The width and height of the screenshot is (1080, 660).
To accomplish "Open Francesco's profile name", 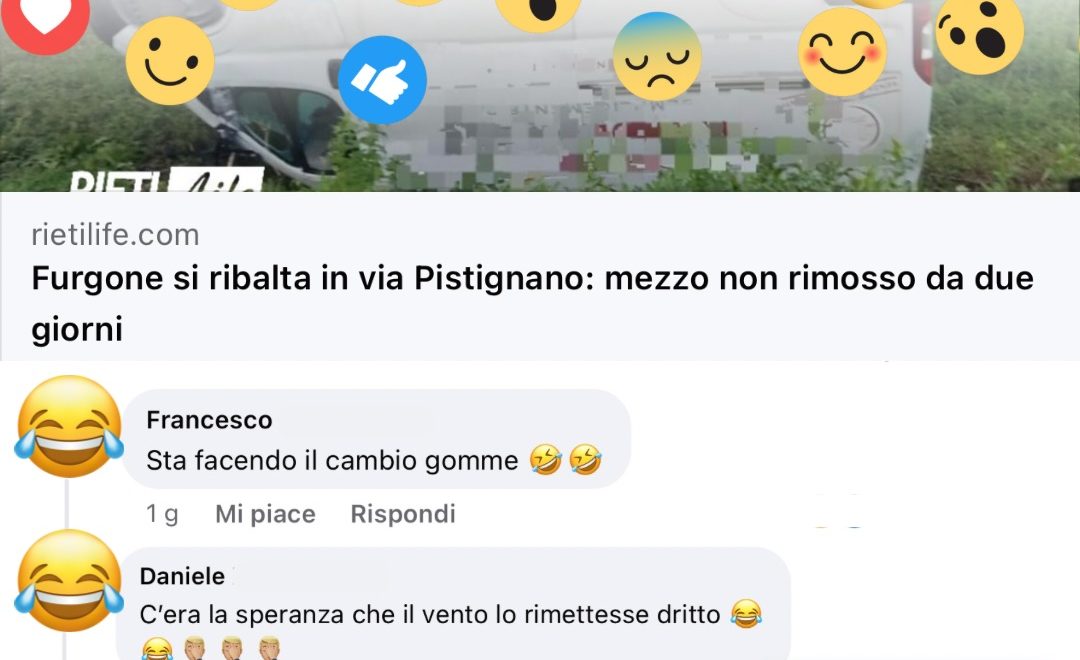I will tap(209, 420).
